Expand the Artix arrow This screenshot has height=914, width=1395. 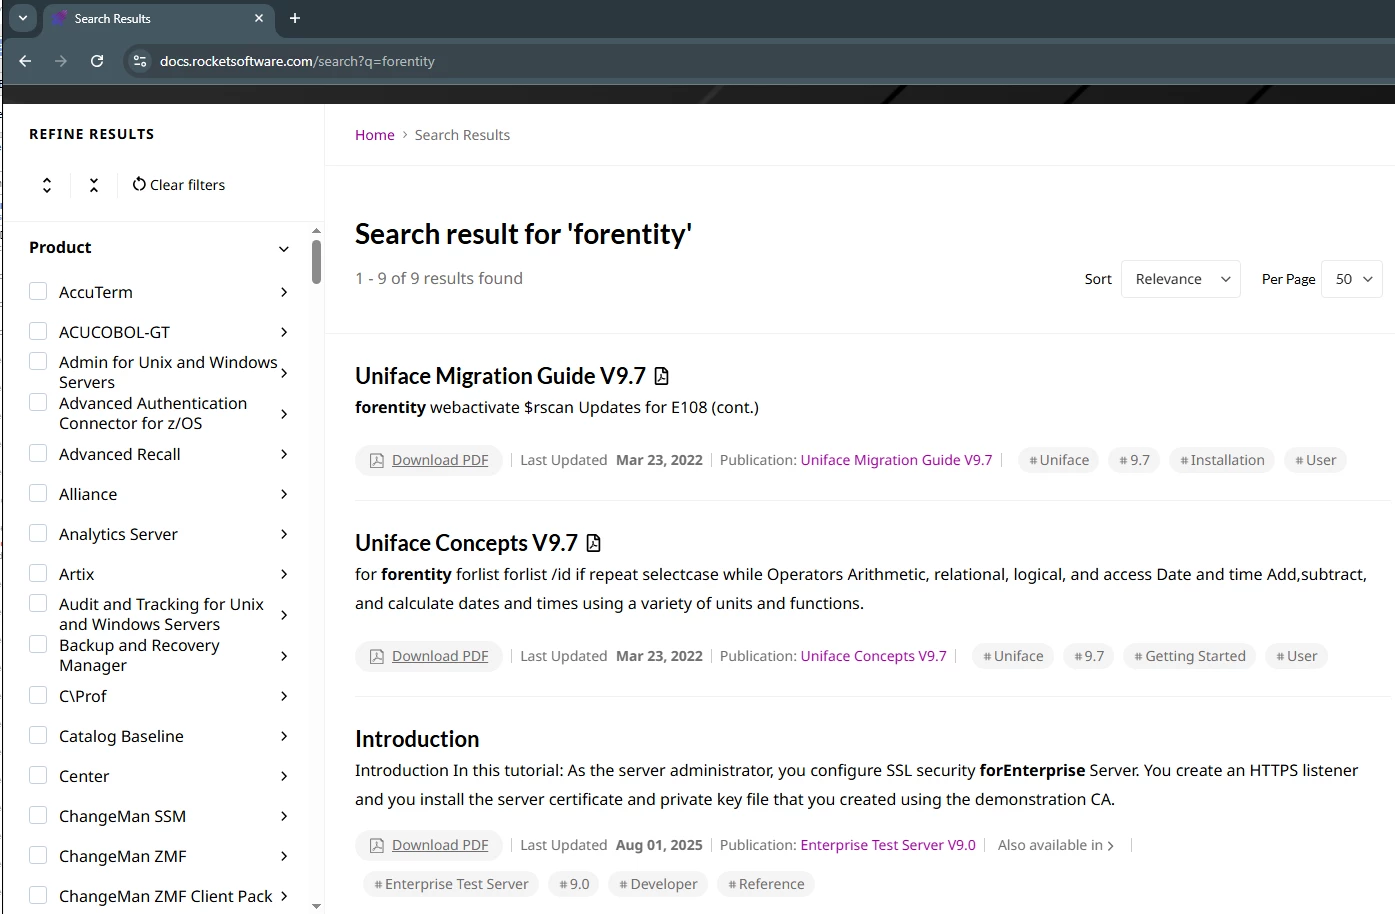click(x=284, y=574)
